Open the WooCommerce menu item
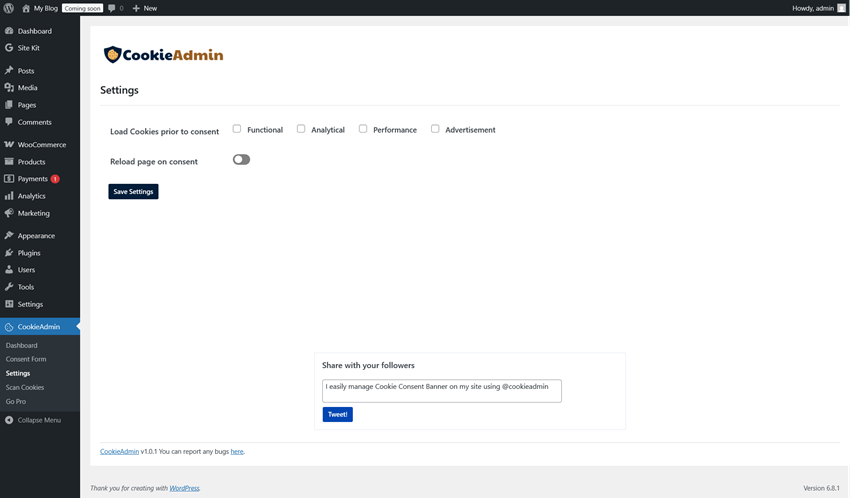Viewport: 850px width, 498px height. pyautogui.click(x=40, y=145)
